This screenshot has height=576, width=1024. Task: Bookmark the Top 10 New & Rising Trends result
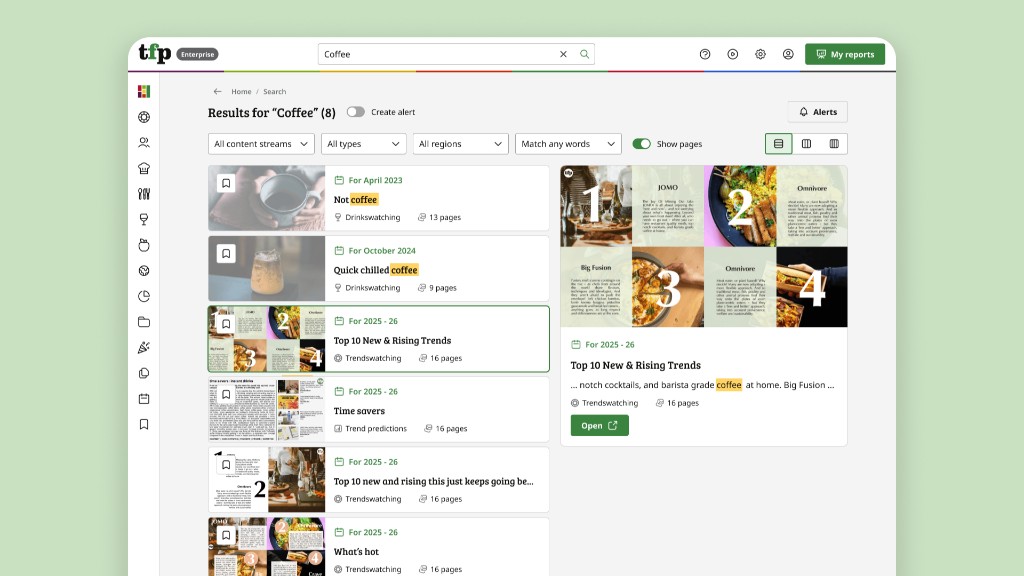tap(226, 324)
